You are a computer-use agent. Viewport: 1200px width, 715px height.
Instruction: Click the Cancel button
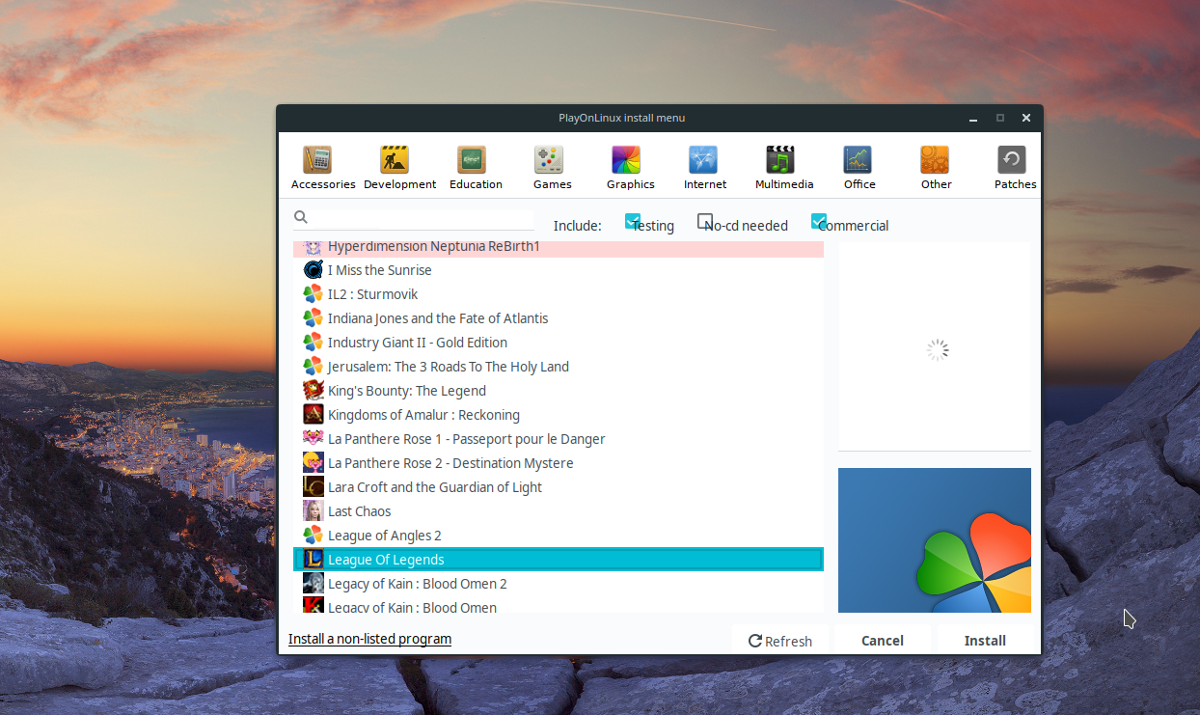pyautogui.click(x=882, y=641)
